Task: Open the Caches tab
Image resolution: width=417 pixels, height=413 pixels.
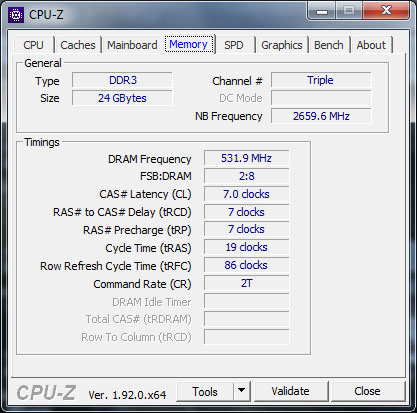Action: [78, 45]
